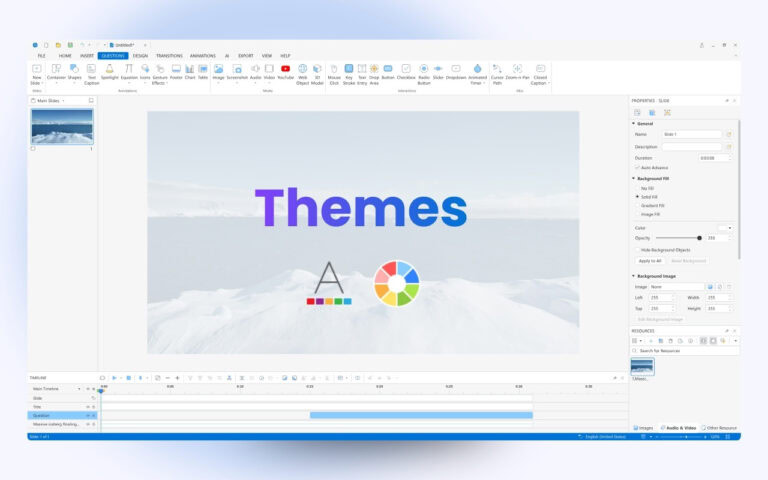The image size is (768, 480).
Task: Toggle the checkbox under slide 1 thumbnail
Action: [33, 148]
